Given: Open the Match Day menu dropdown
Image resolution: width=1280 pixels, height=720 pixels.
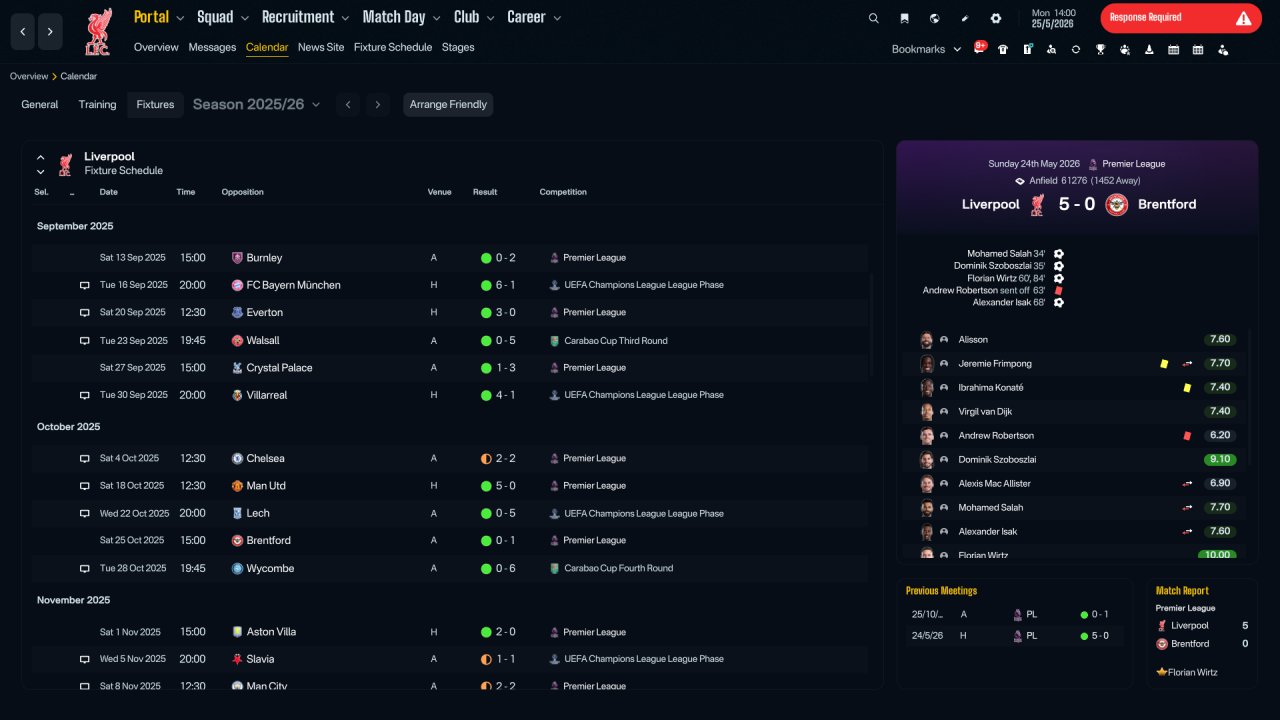Looking at the screenshot, I should [436, 18].
